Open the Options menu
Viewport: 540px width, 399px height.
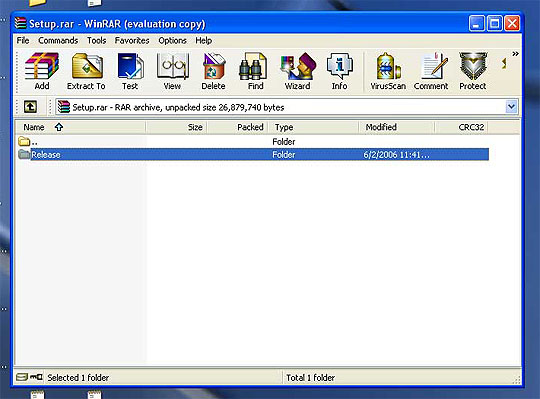click(172, 41)
